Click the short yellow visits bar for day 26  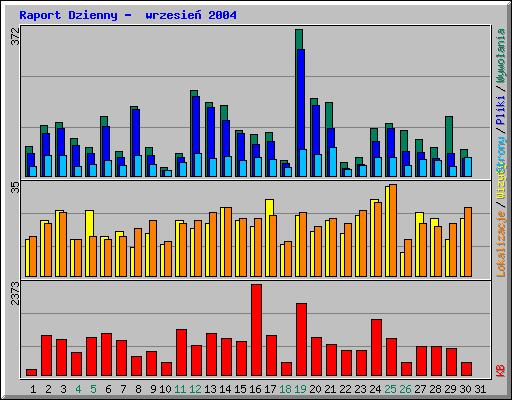point(402,264)
